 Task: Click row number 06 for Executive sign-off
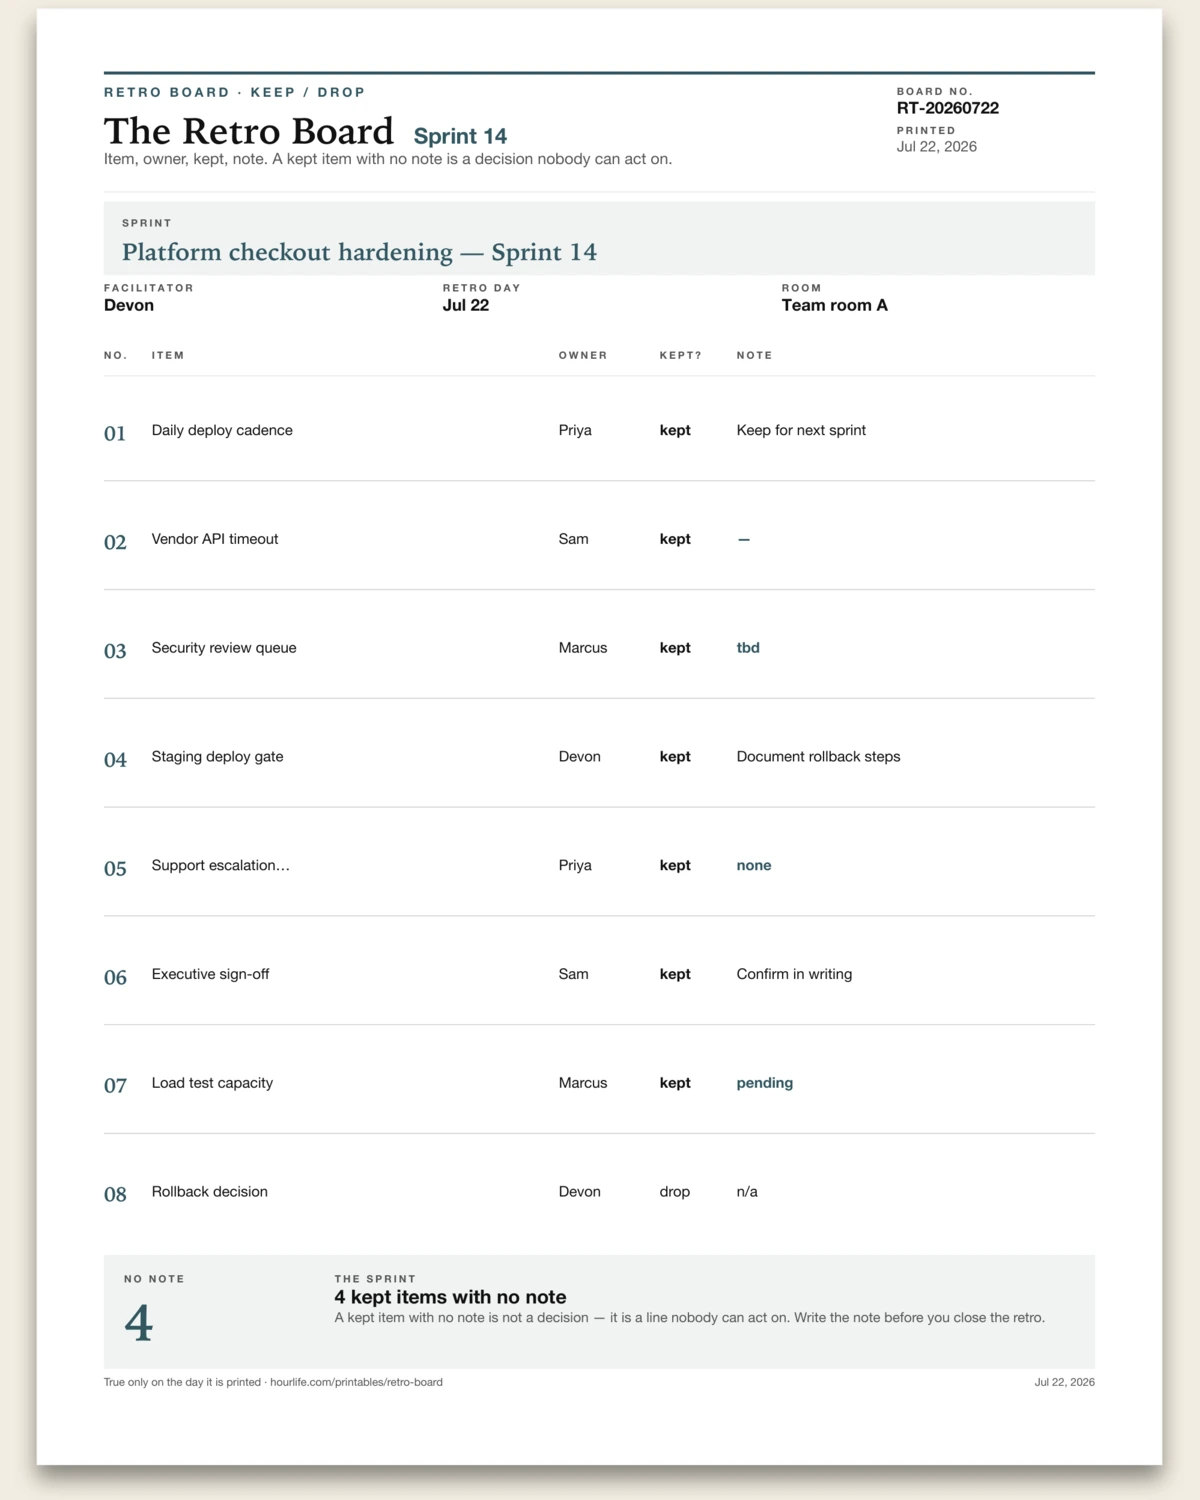[116, 977]
